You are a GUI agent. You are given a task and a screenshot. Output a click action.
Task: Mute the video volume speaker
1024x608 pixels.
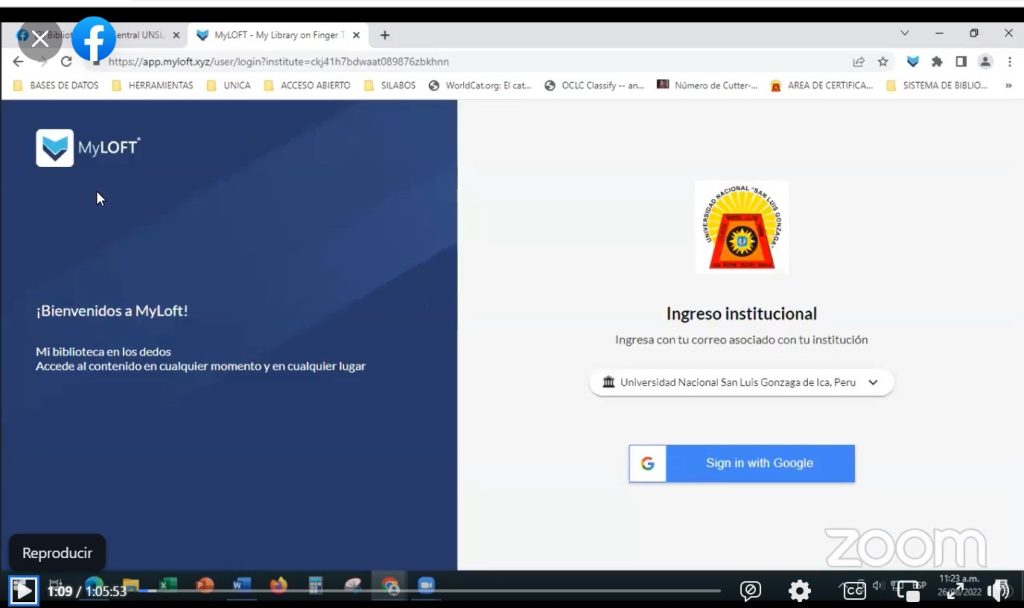pos(998,590)
